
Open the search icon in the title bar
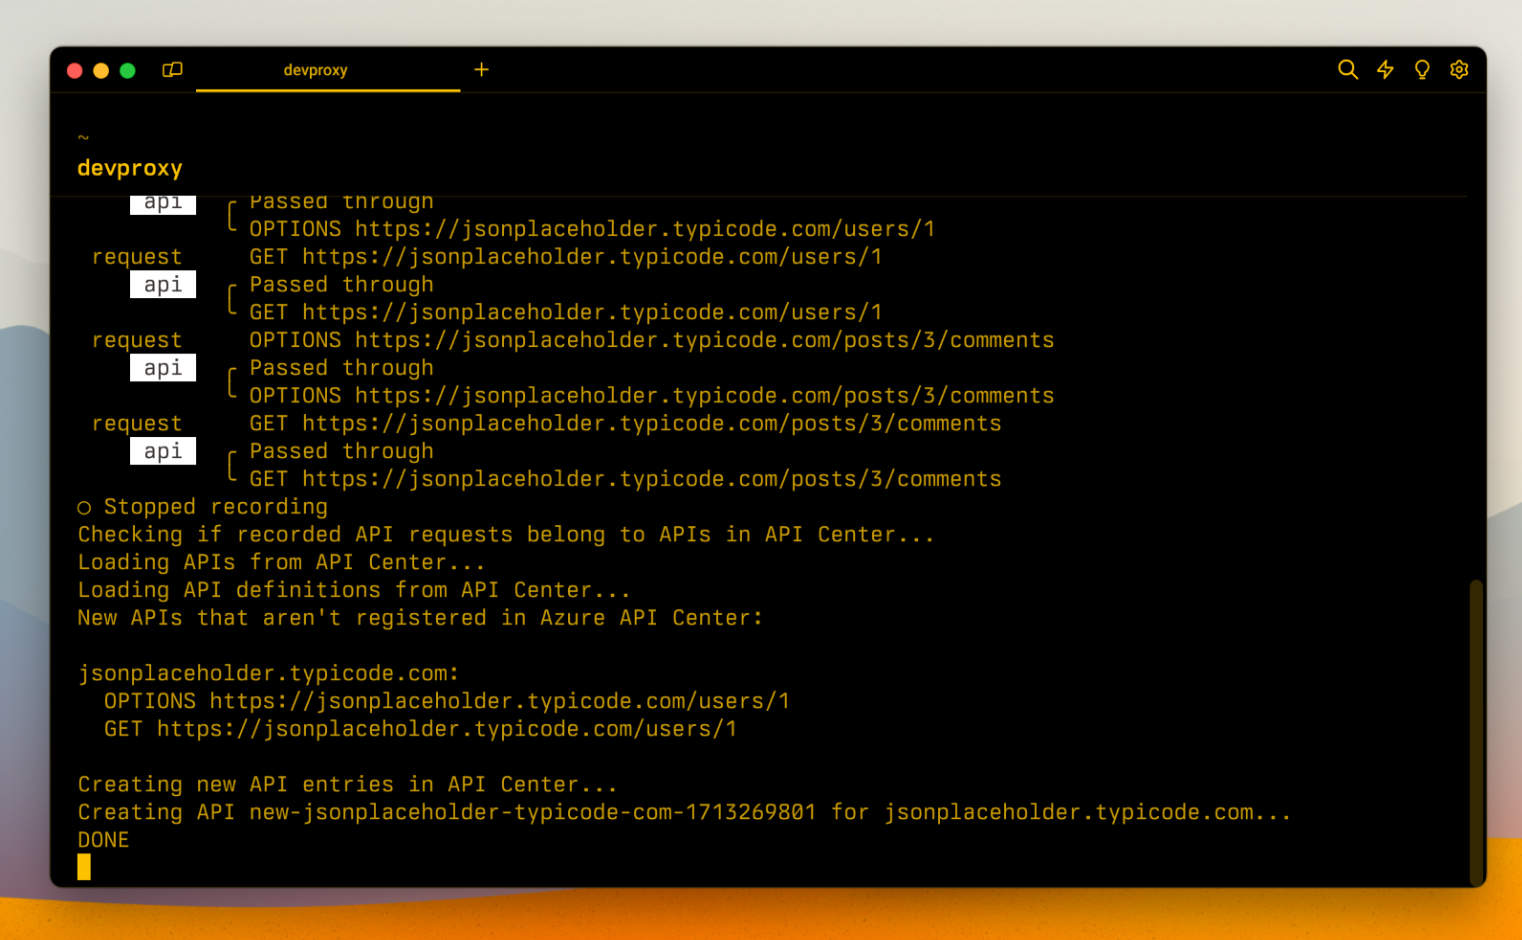coord(1347,70)
